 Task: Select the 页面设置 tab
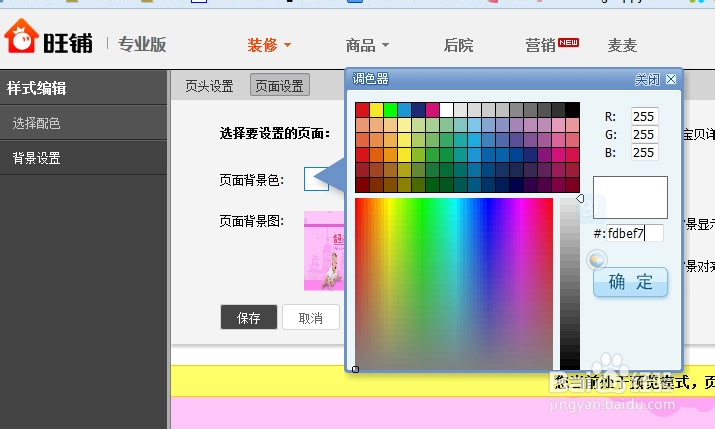click(x=280, y=85)
